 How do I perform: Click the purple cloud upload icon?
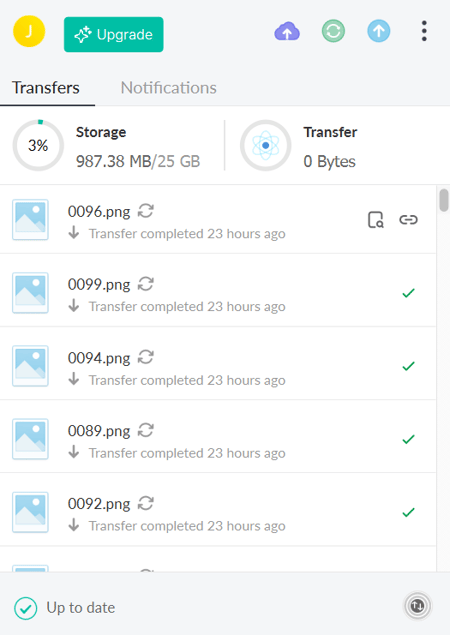tap(287, 31)
